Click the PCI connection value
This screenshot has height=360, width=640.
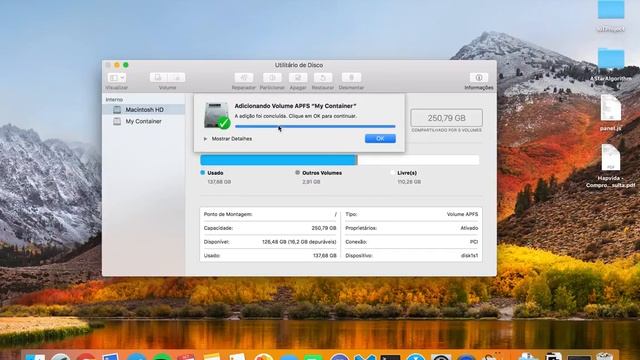pos(474,242)
